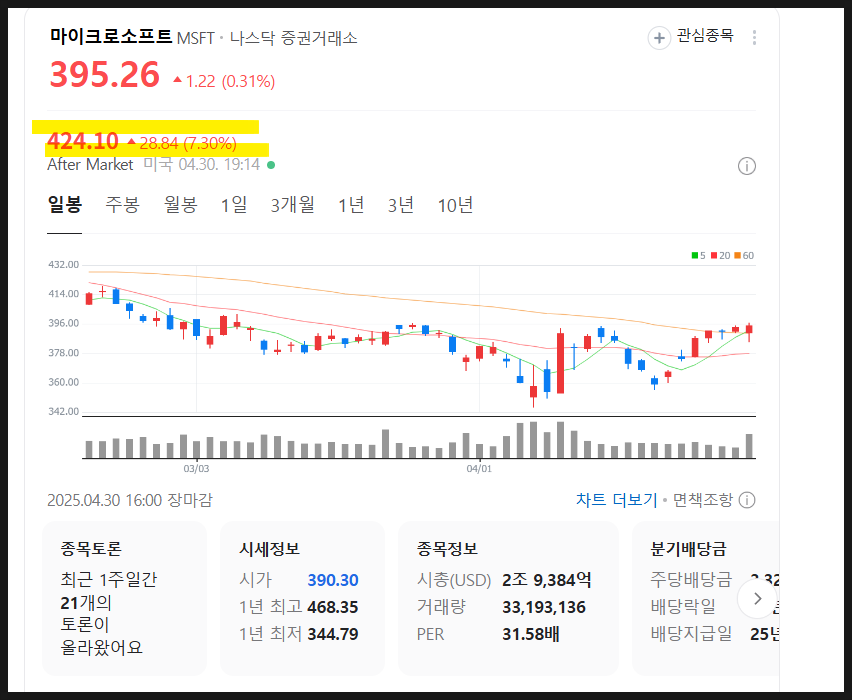Open the 차트 더보기 link
The width and height of the screenshot is (852, 700).
click(616, 500)
